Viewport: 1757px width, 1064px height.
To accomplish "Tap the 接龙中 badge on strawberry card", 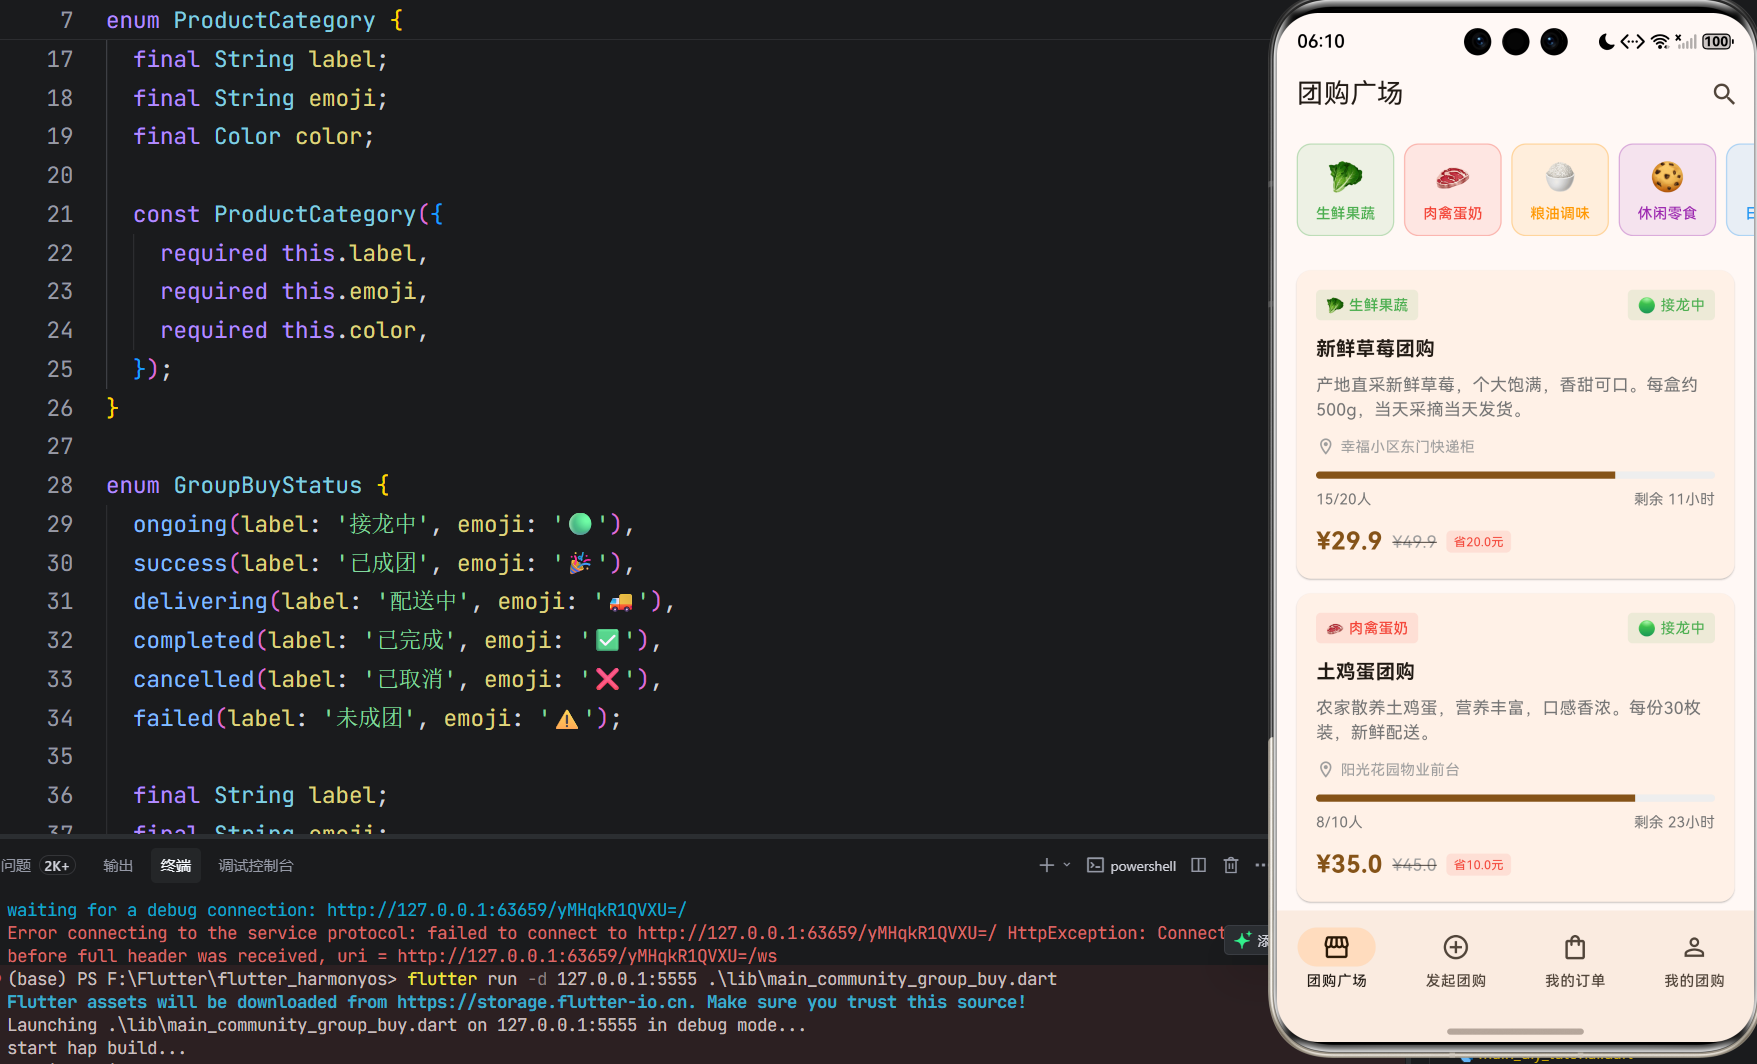I will 1670,305.
